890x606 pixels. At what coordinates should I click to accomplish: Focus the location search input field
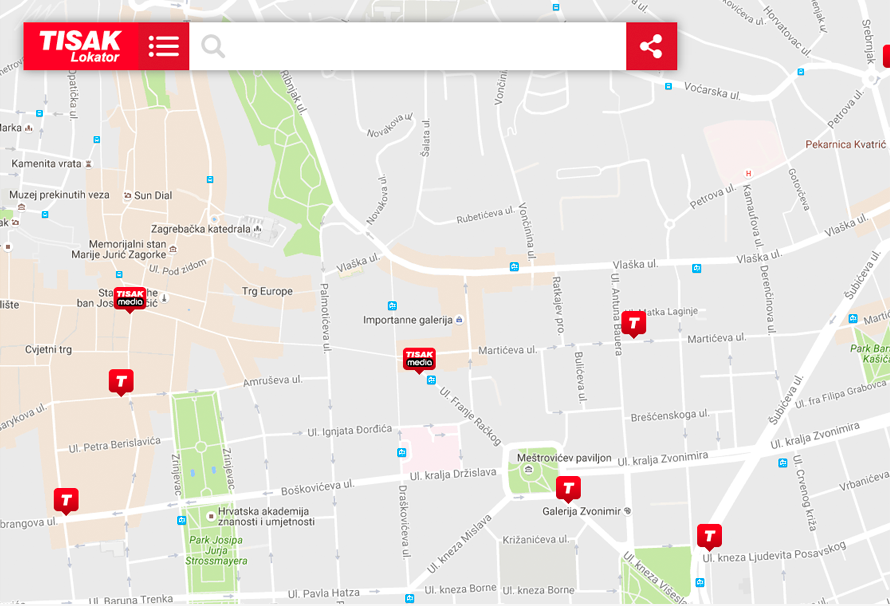click(408, 47)
